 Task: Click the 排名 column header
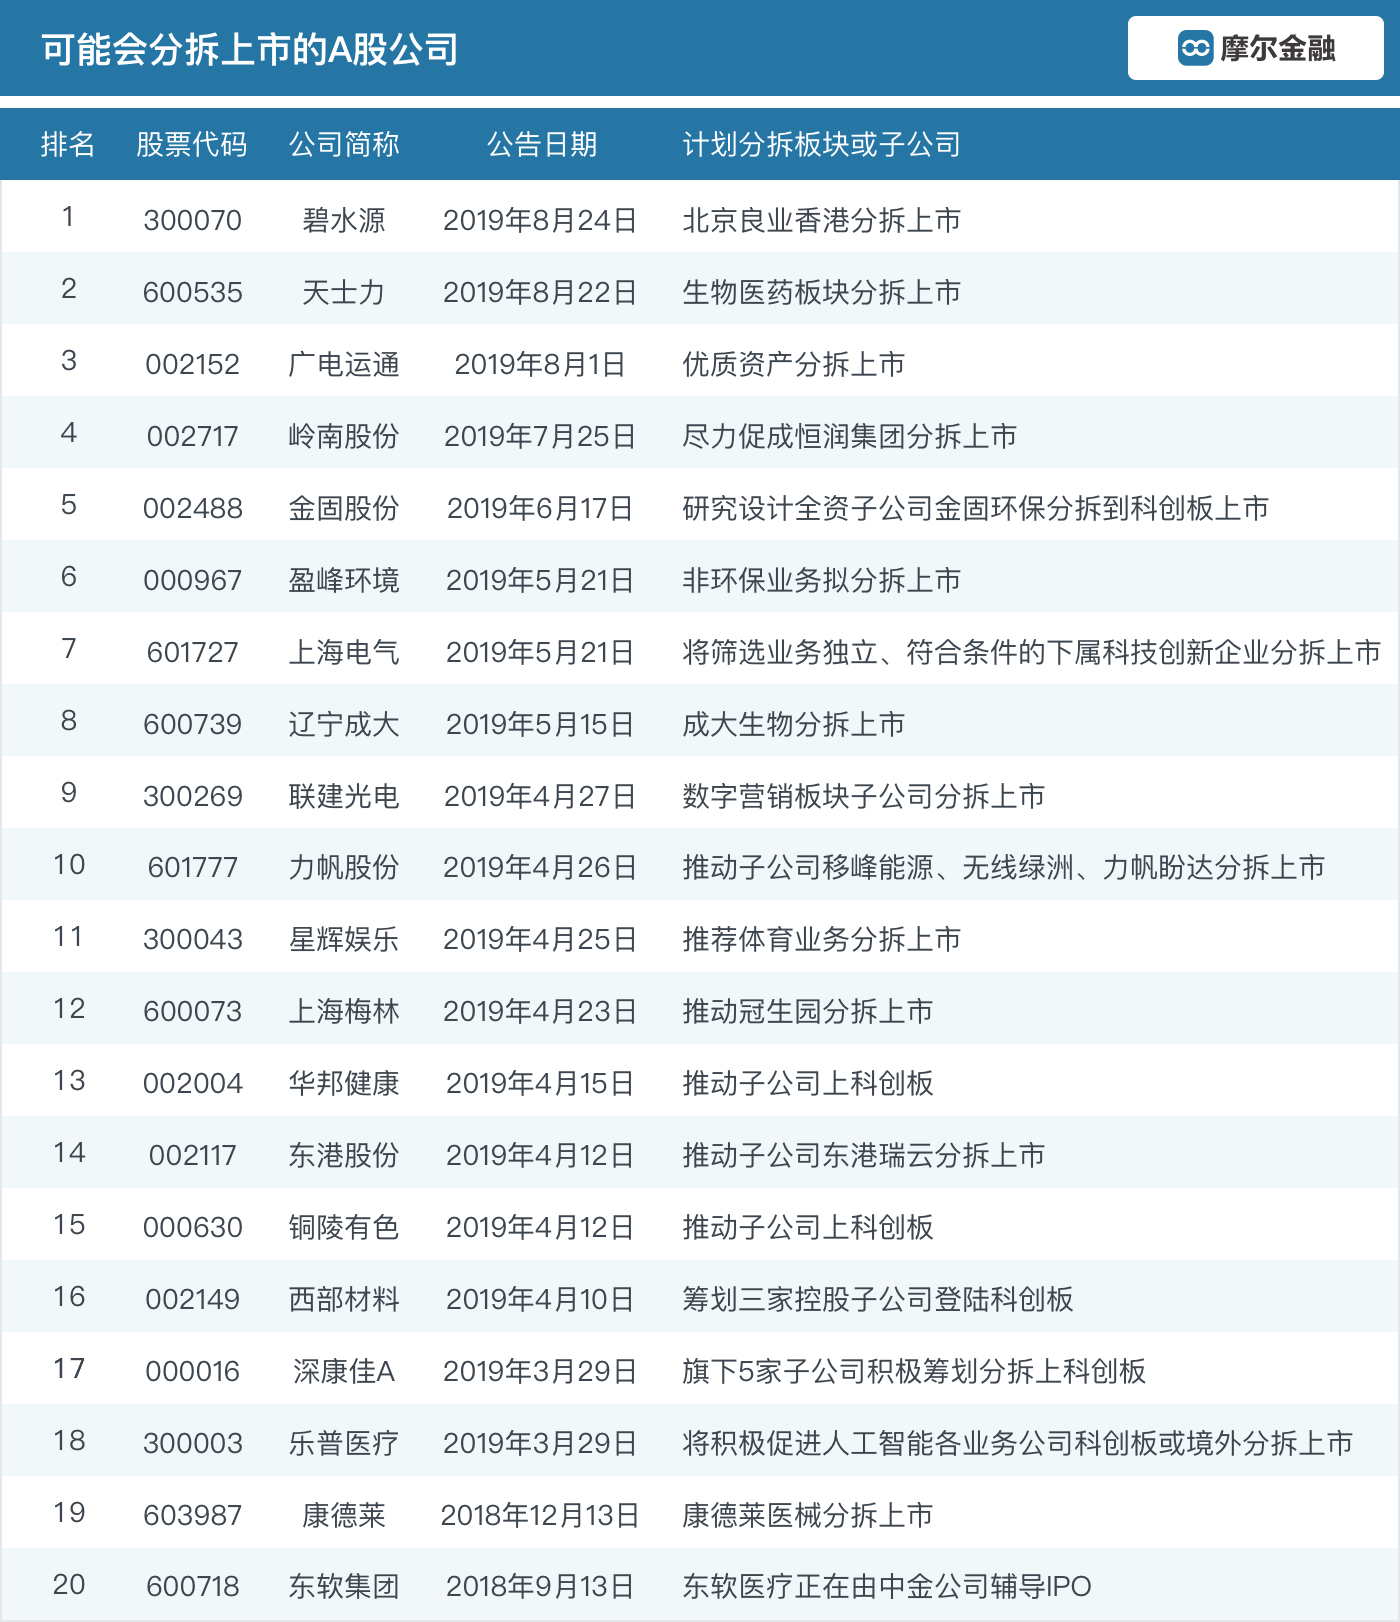(x=68, y=145)
